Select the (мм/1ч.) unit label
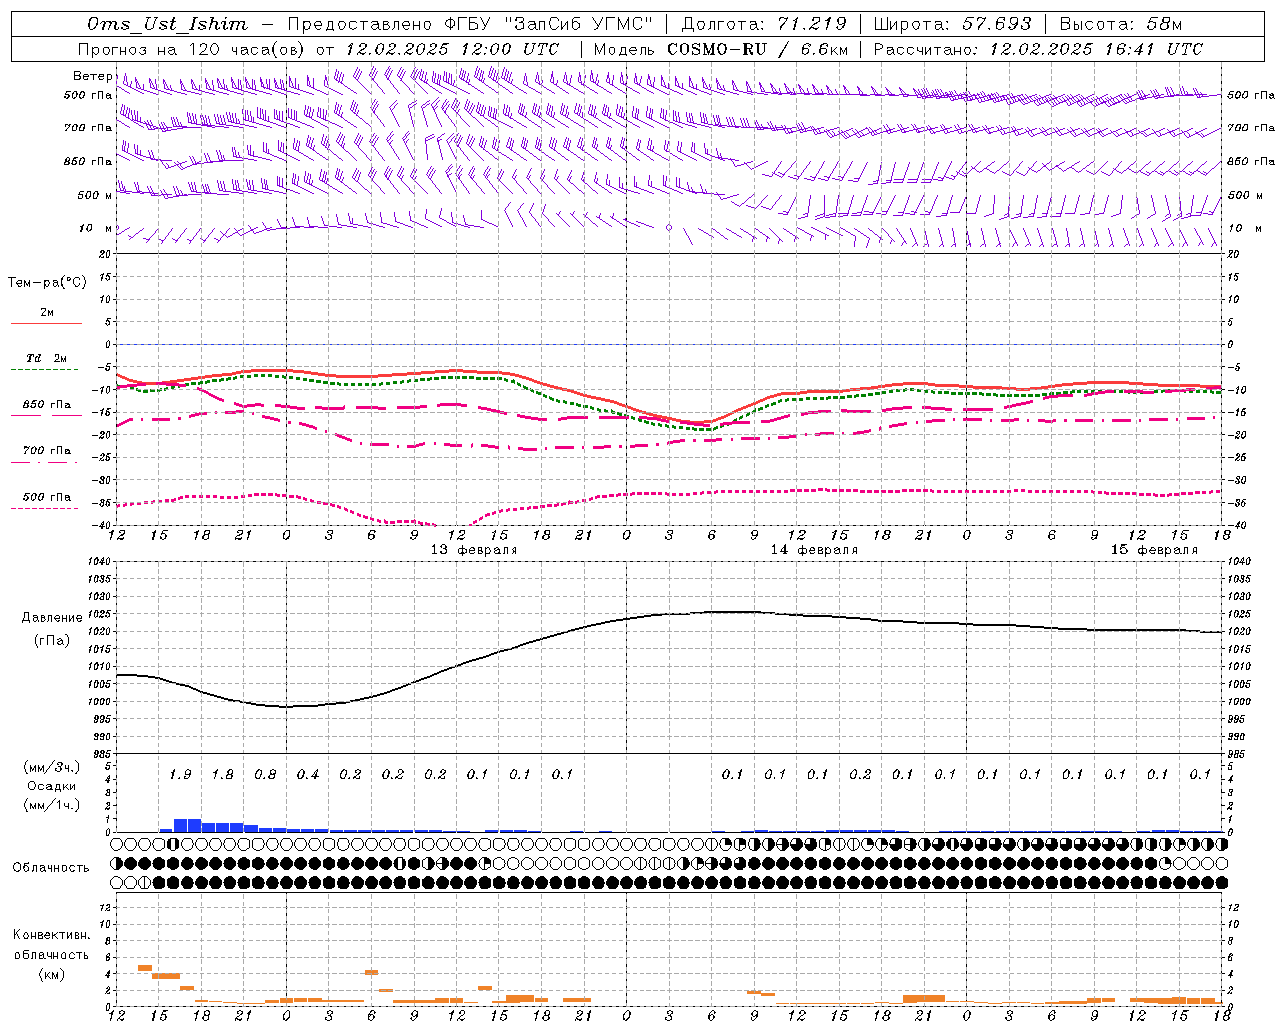This screenshot has width=1280, height=1024. [52, 805]
